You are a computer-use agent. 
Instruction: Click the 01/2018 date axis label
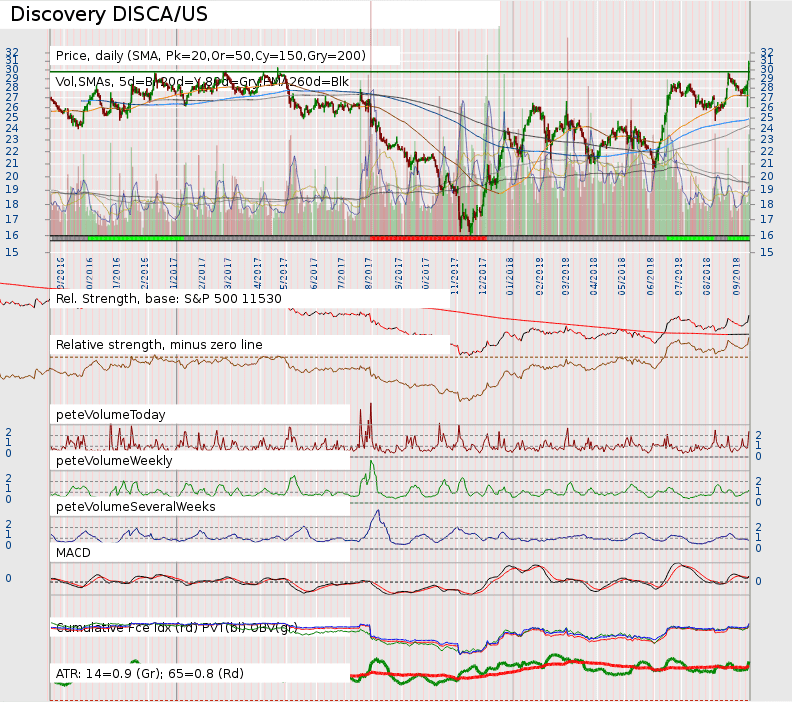[510, 276]
